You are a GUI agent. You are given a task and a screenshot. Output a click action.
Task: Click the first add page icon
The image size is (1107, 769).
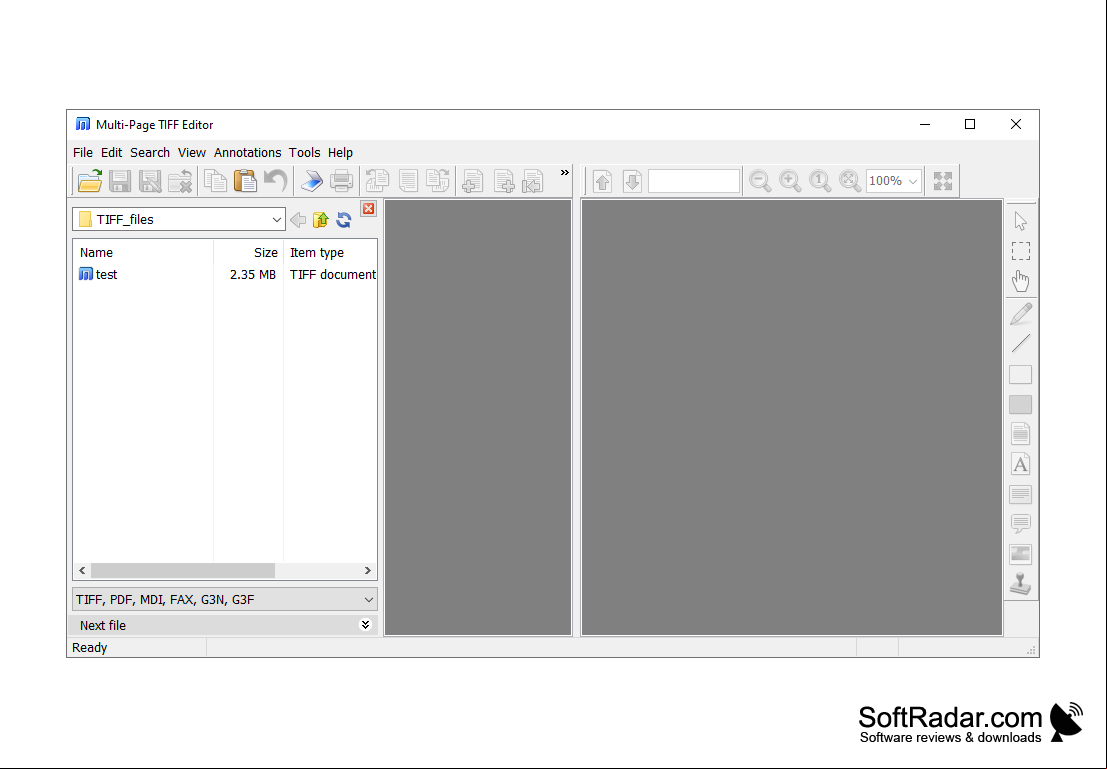(x=472, y=181)
